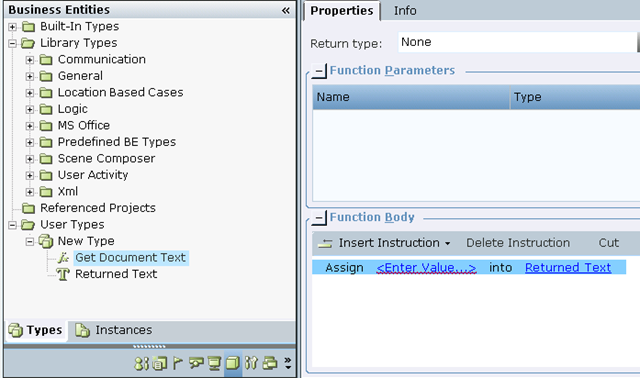The width and height of the screenshot is (640, 378).
Task: Switch to the Instances tab
Action: click(x=114, y=330)
